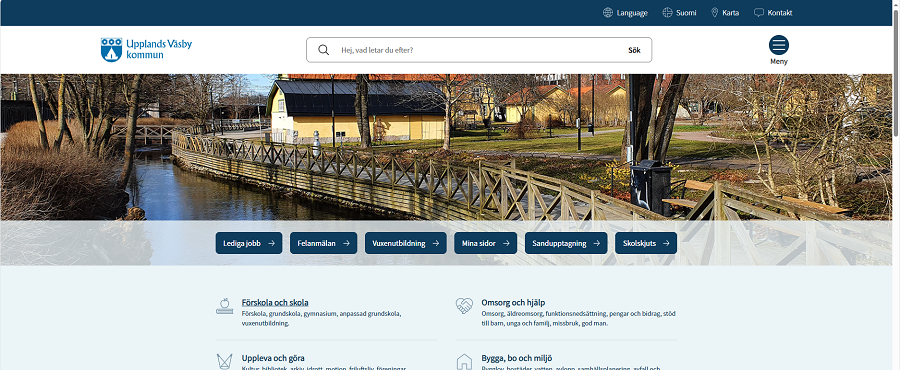Viewport: 900px width, 370px height.
Task: Click the Sök button
Action: click(x=634, y=50)
